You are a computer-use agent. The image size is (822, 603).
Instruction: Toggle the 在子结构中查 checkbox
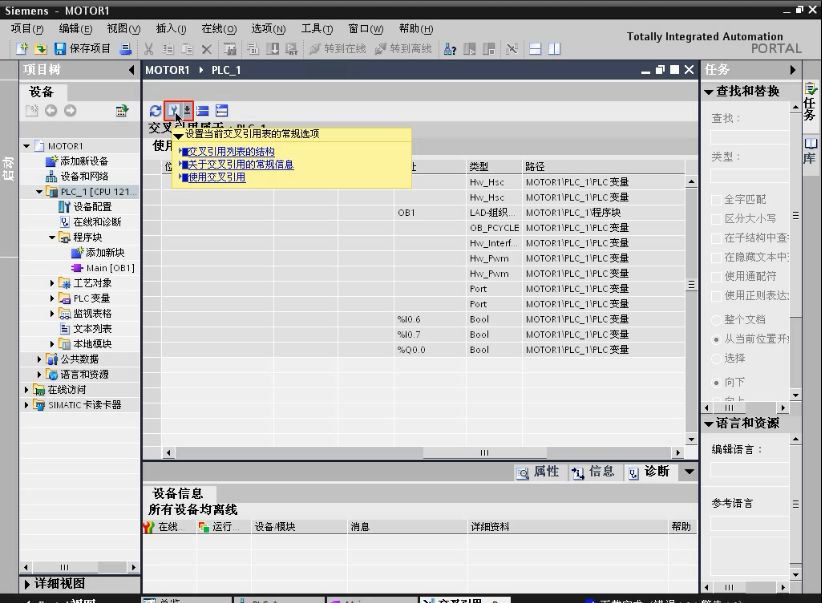click(716, 238)
